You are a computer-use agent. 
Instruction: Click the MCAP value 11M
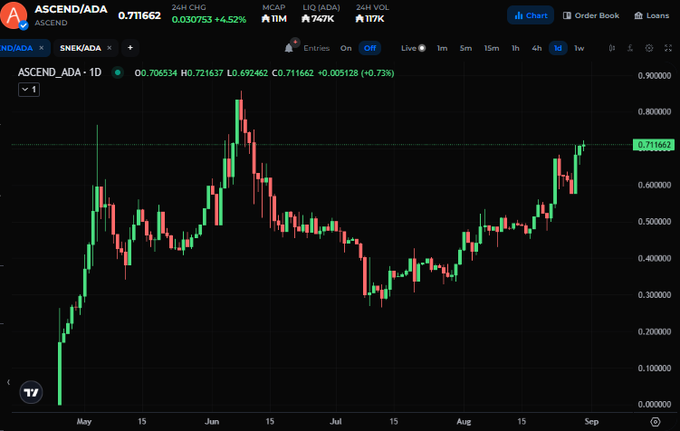(x=274, y=19)
